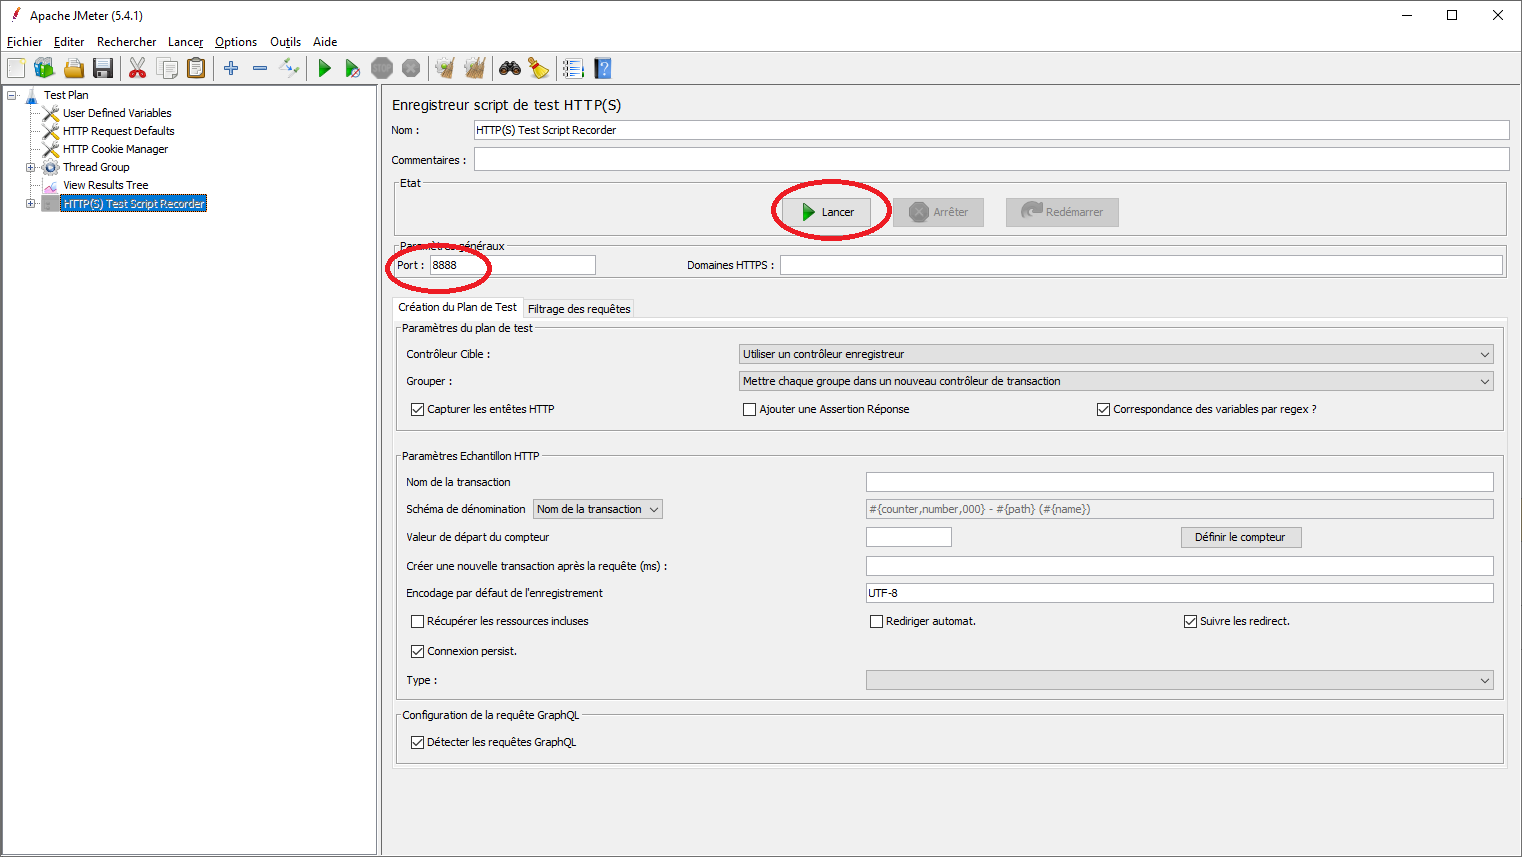
Task: Toggle Connexion persist. checkbox
Action: (417, 651)
